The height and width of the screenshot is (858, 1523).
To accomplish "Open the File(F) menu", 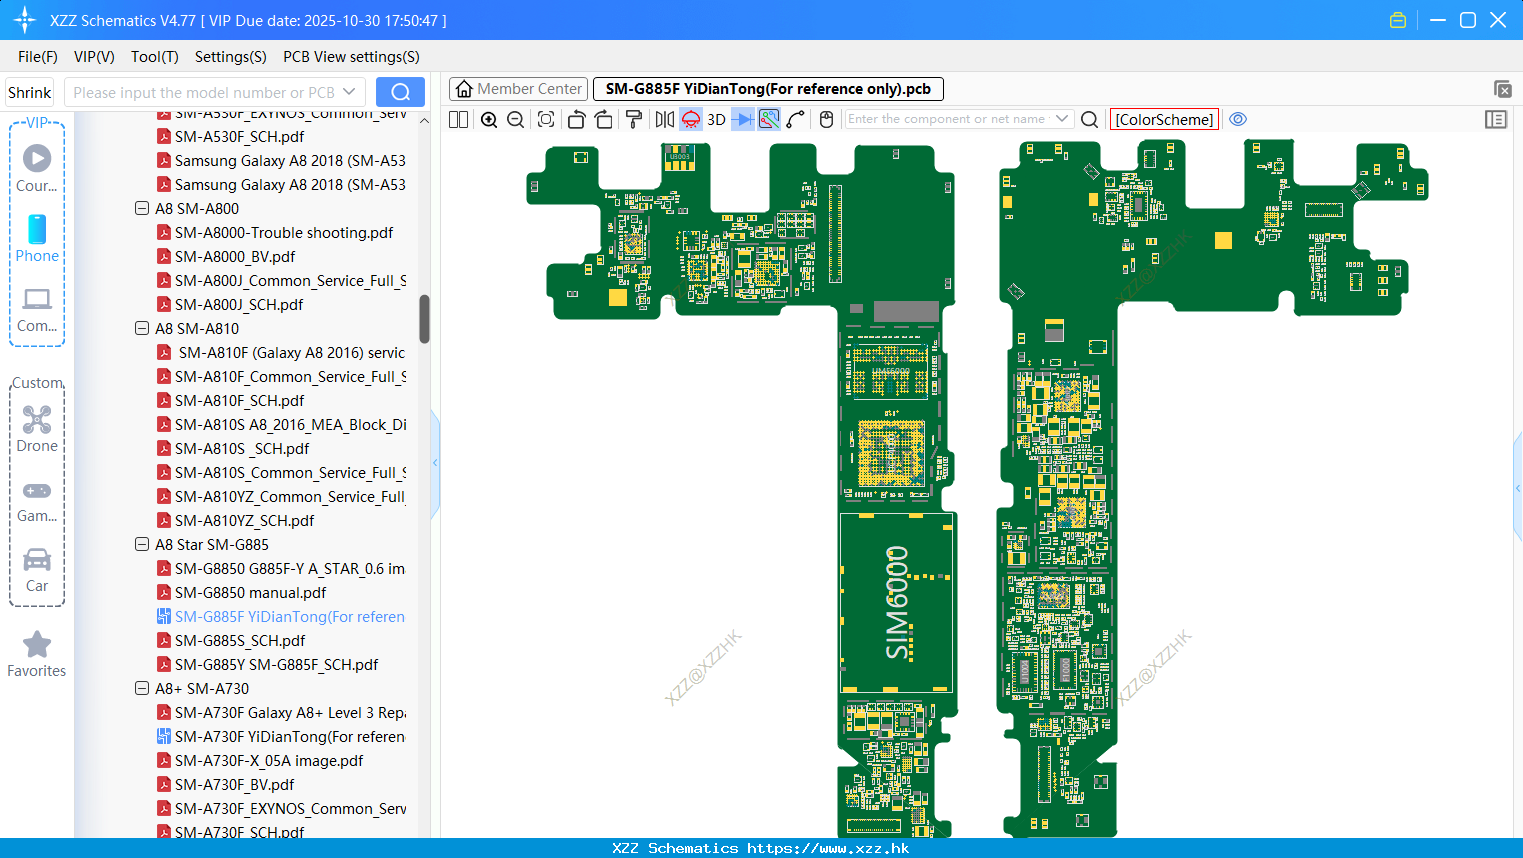I will pyautogui.click(x=38, y=57).
